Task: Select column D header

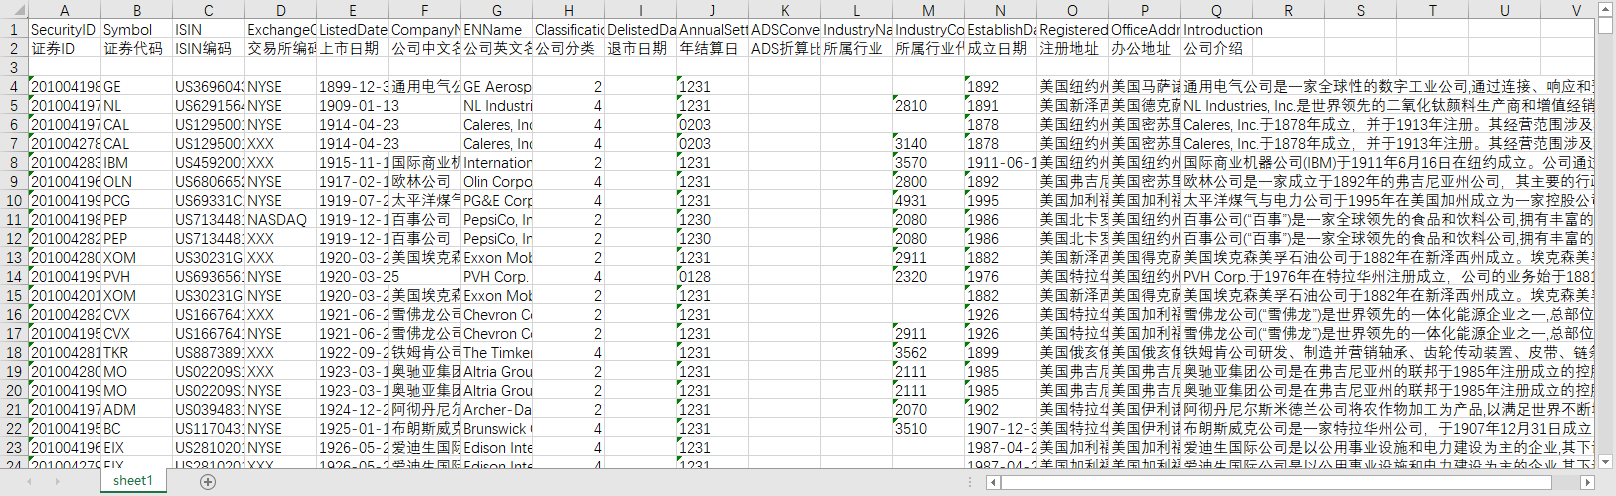Action: 280,10
